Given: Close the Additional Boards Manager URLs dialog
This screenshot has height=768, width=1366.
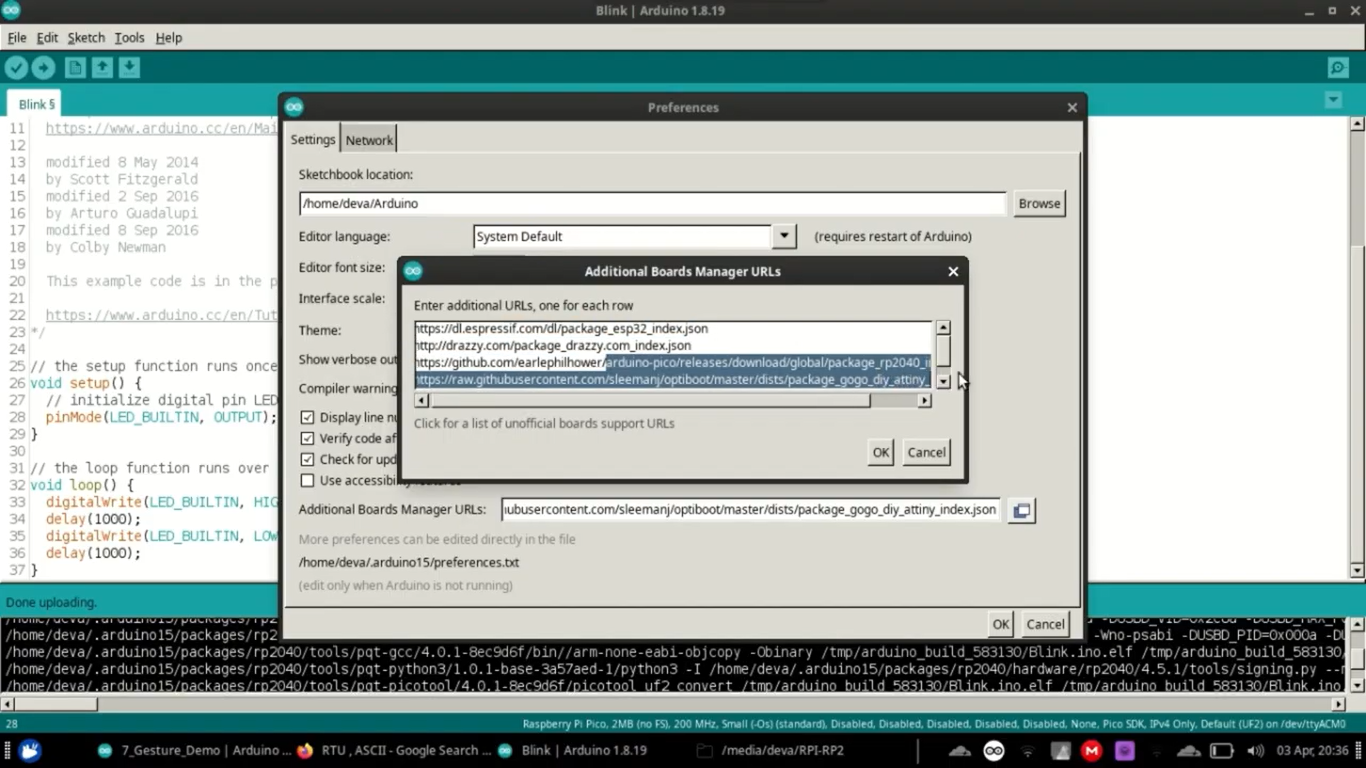Looking at the screenshot, I should 953,271.
